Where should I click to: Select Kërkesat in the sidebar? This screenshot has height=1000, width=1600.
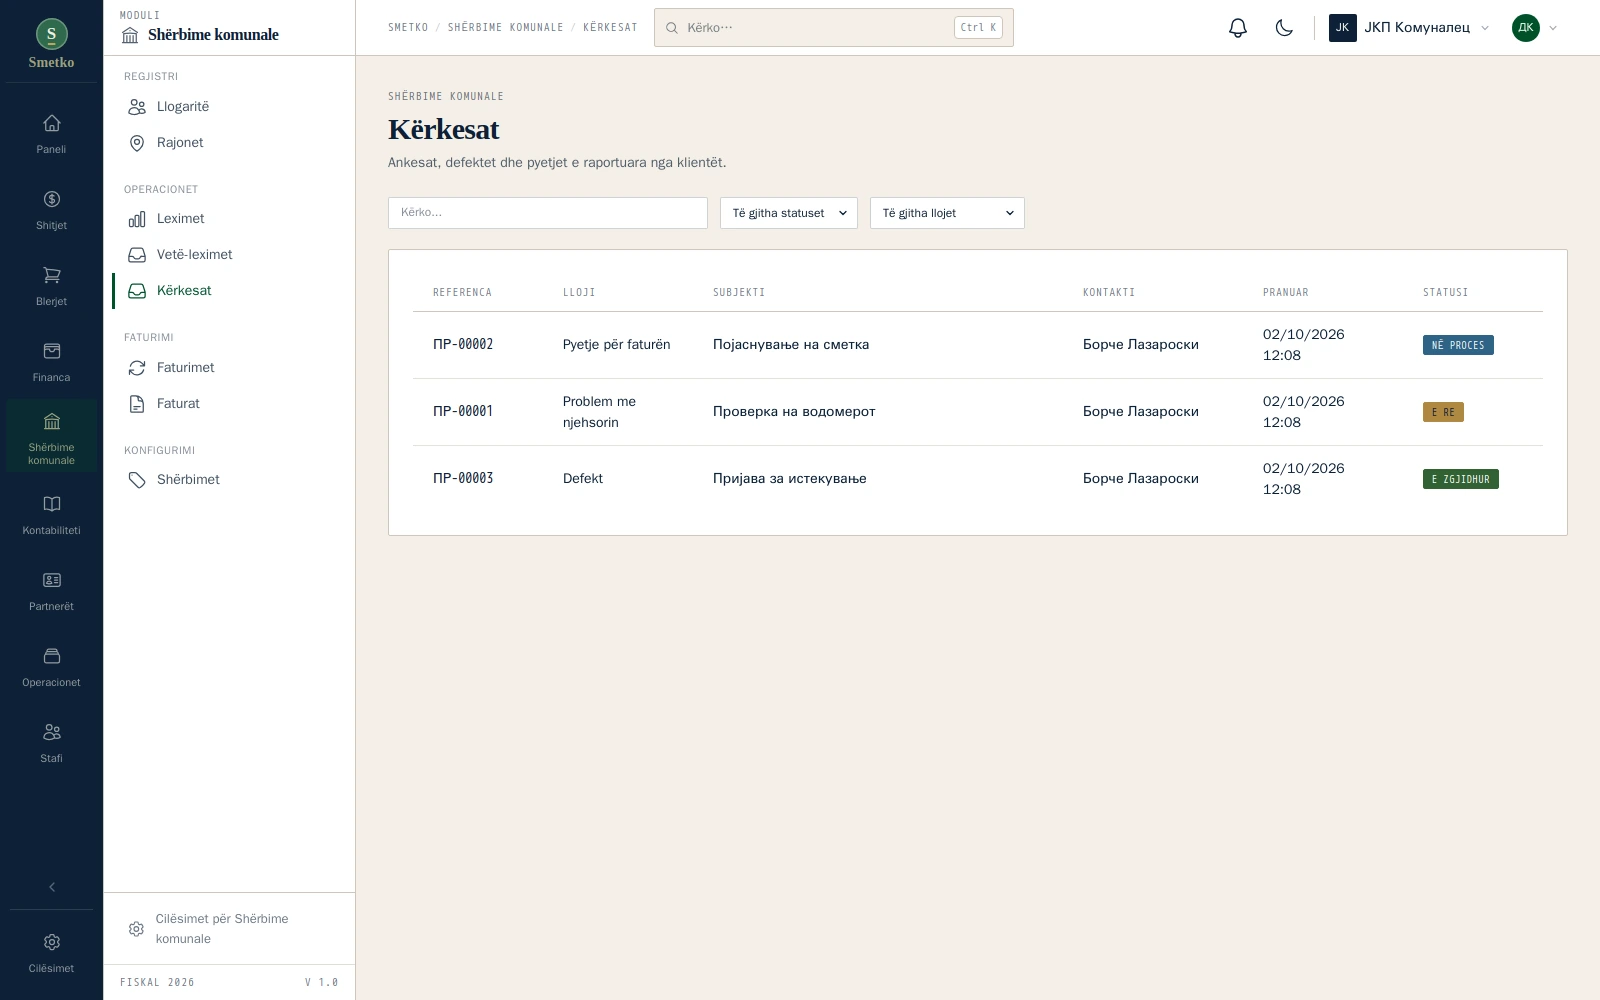229,291
